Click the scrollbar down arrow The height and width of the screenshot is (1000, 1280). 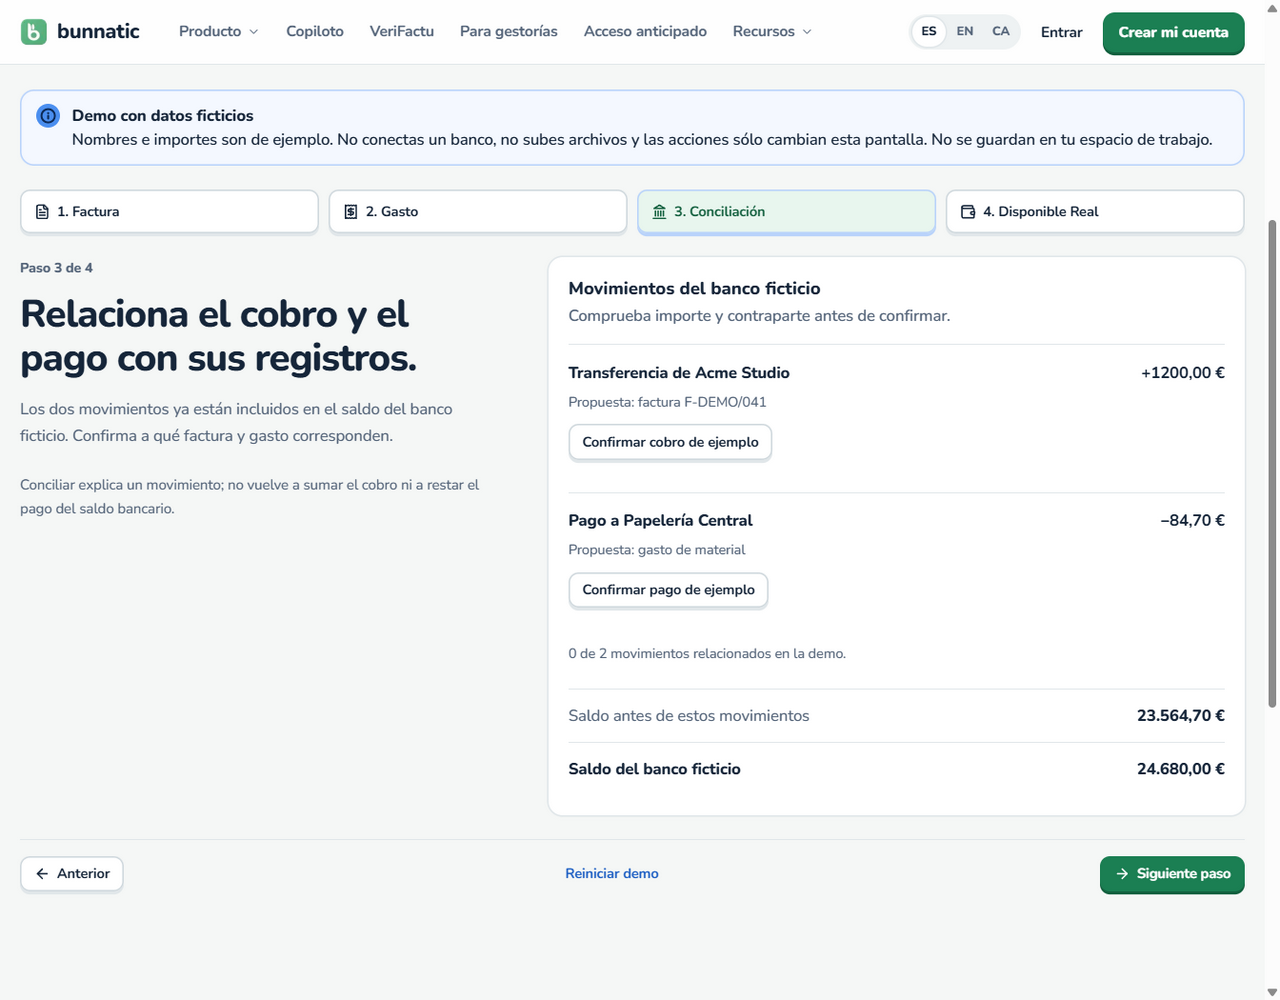point(1272,992)
